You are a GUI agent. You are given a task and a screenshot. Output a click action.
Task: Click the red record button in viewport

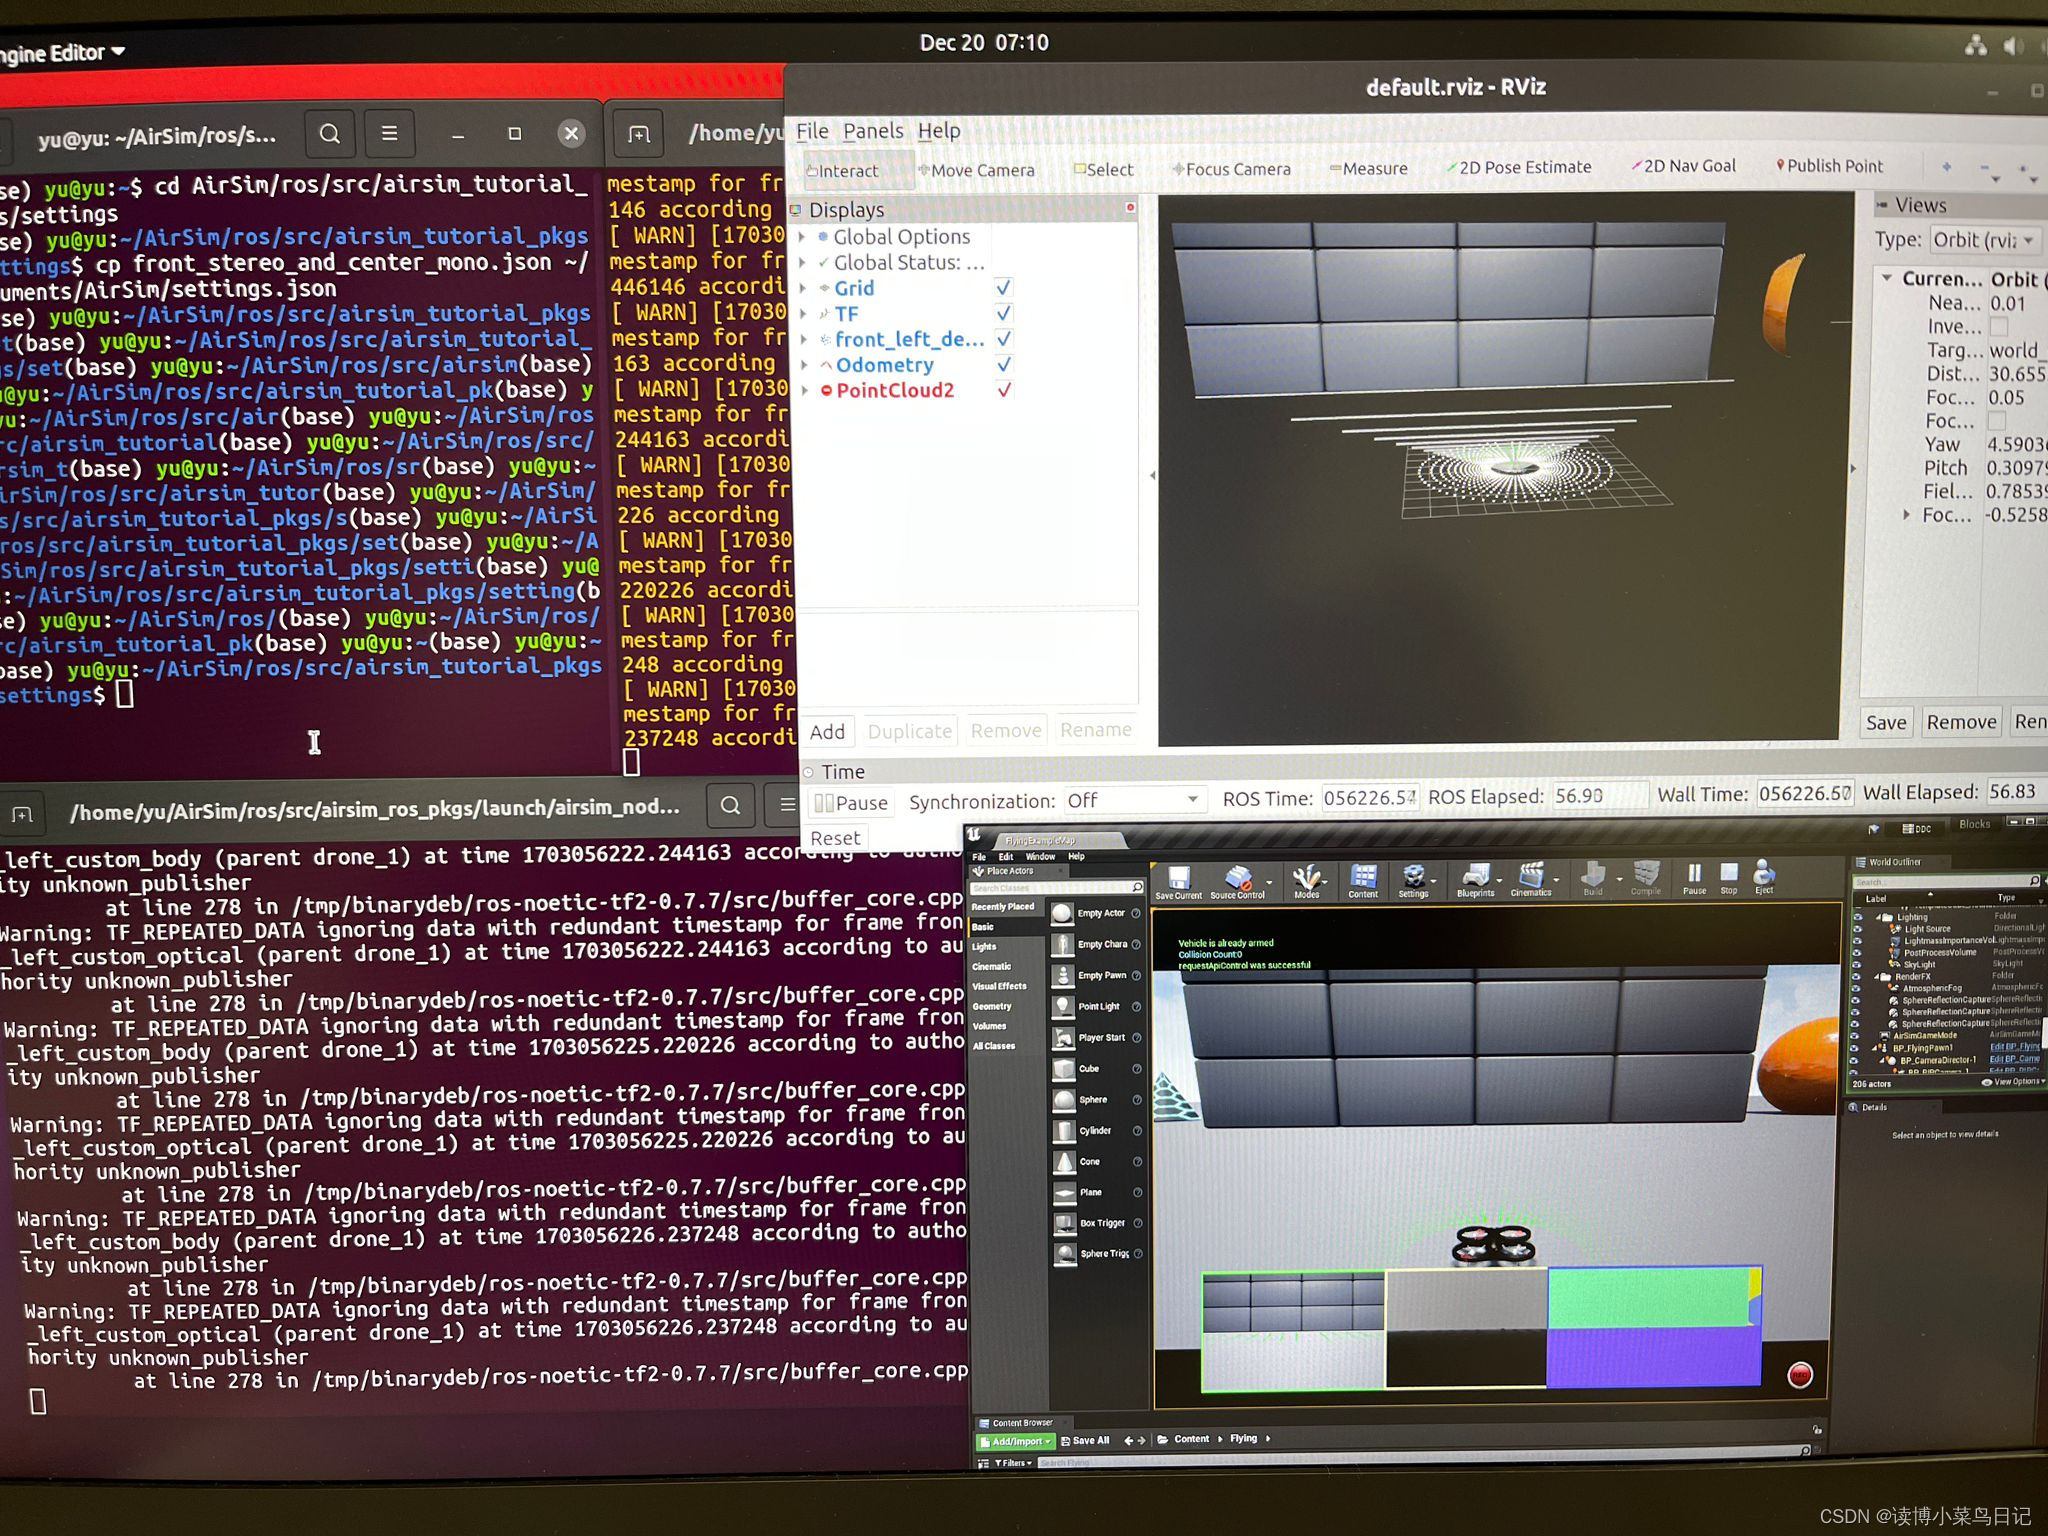point(1799,1375)
